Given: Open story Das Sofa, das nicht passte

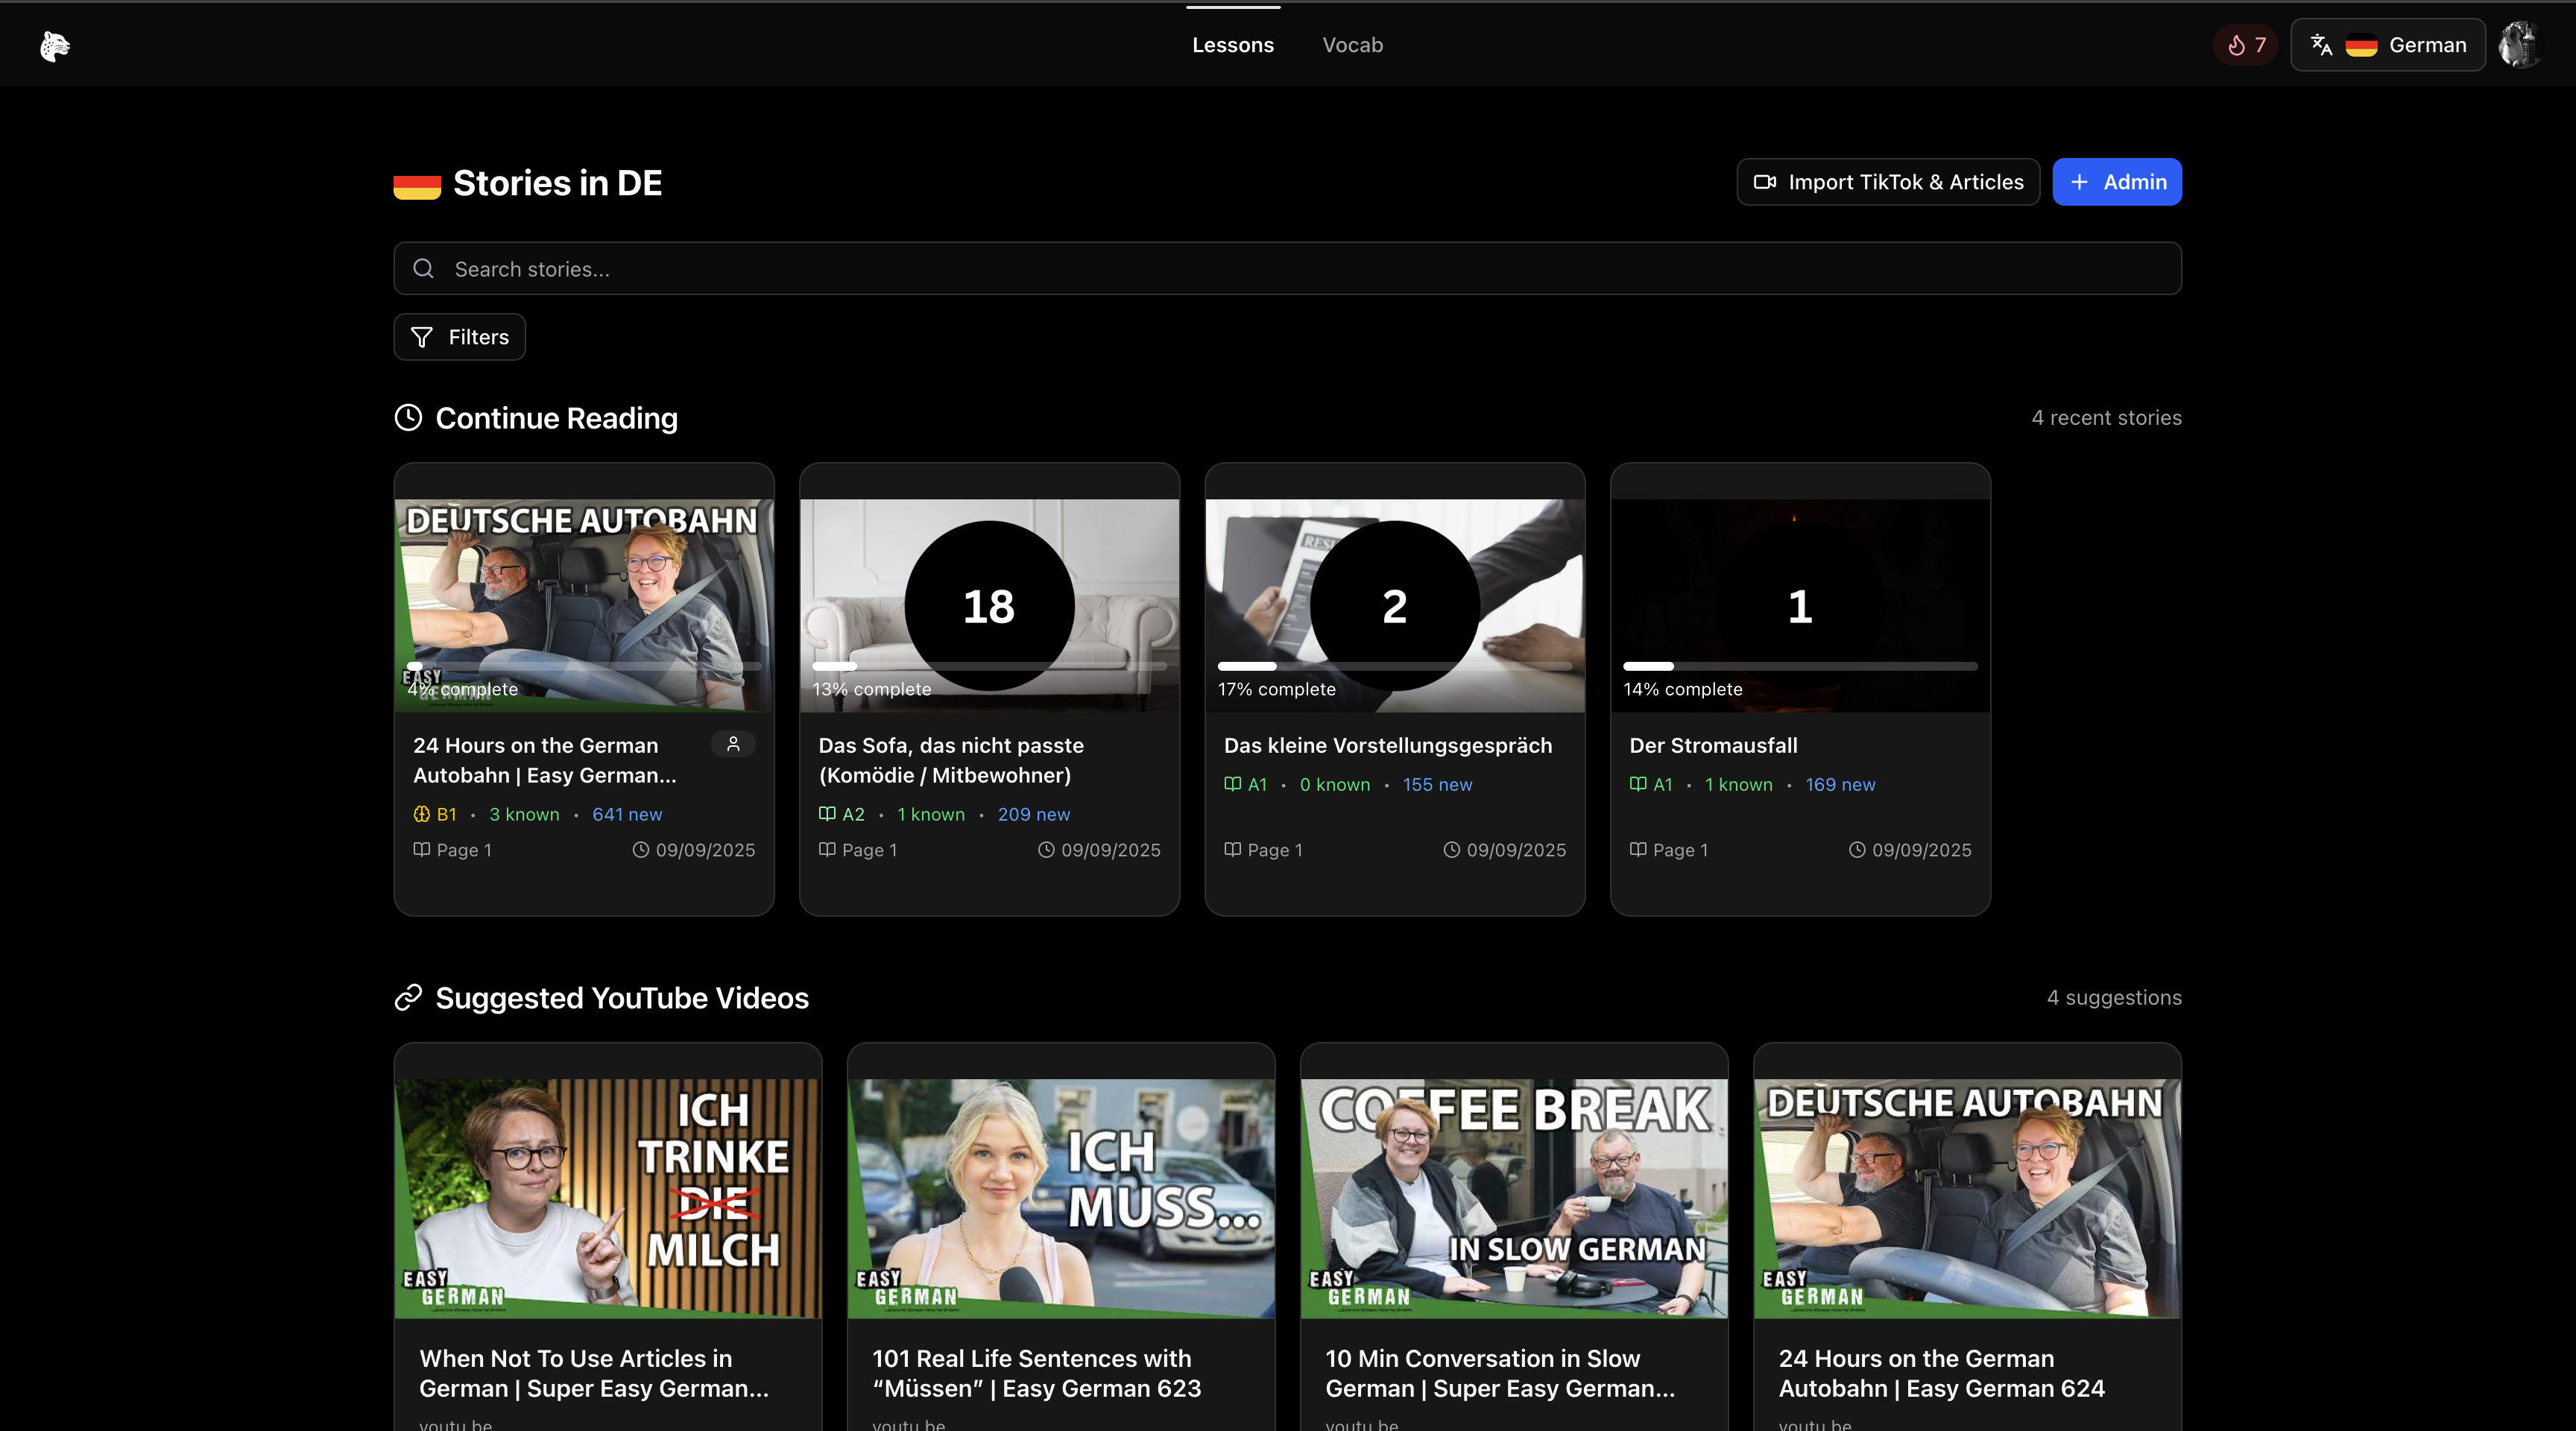Looking at the screenshot, I should click(x=951, y=760).
